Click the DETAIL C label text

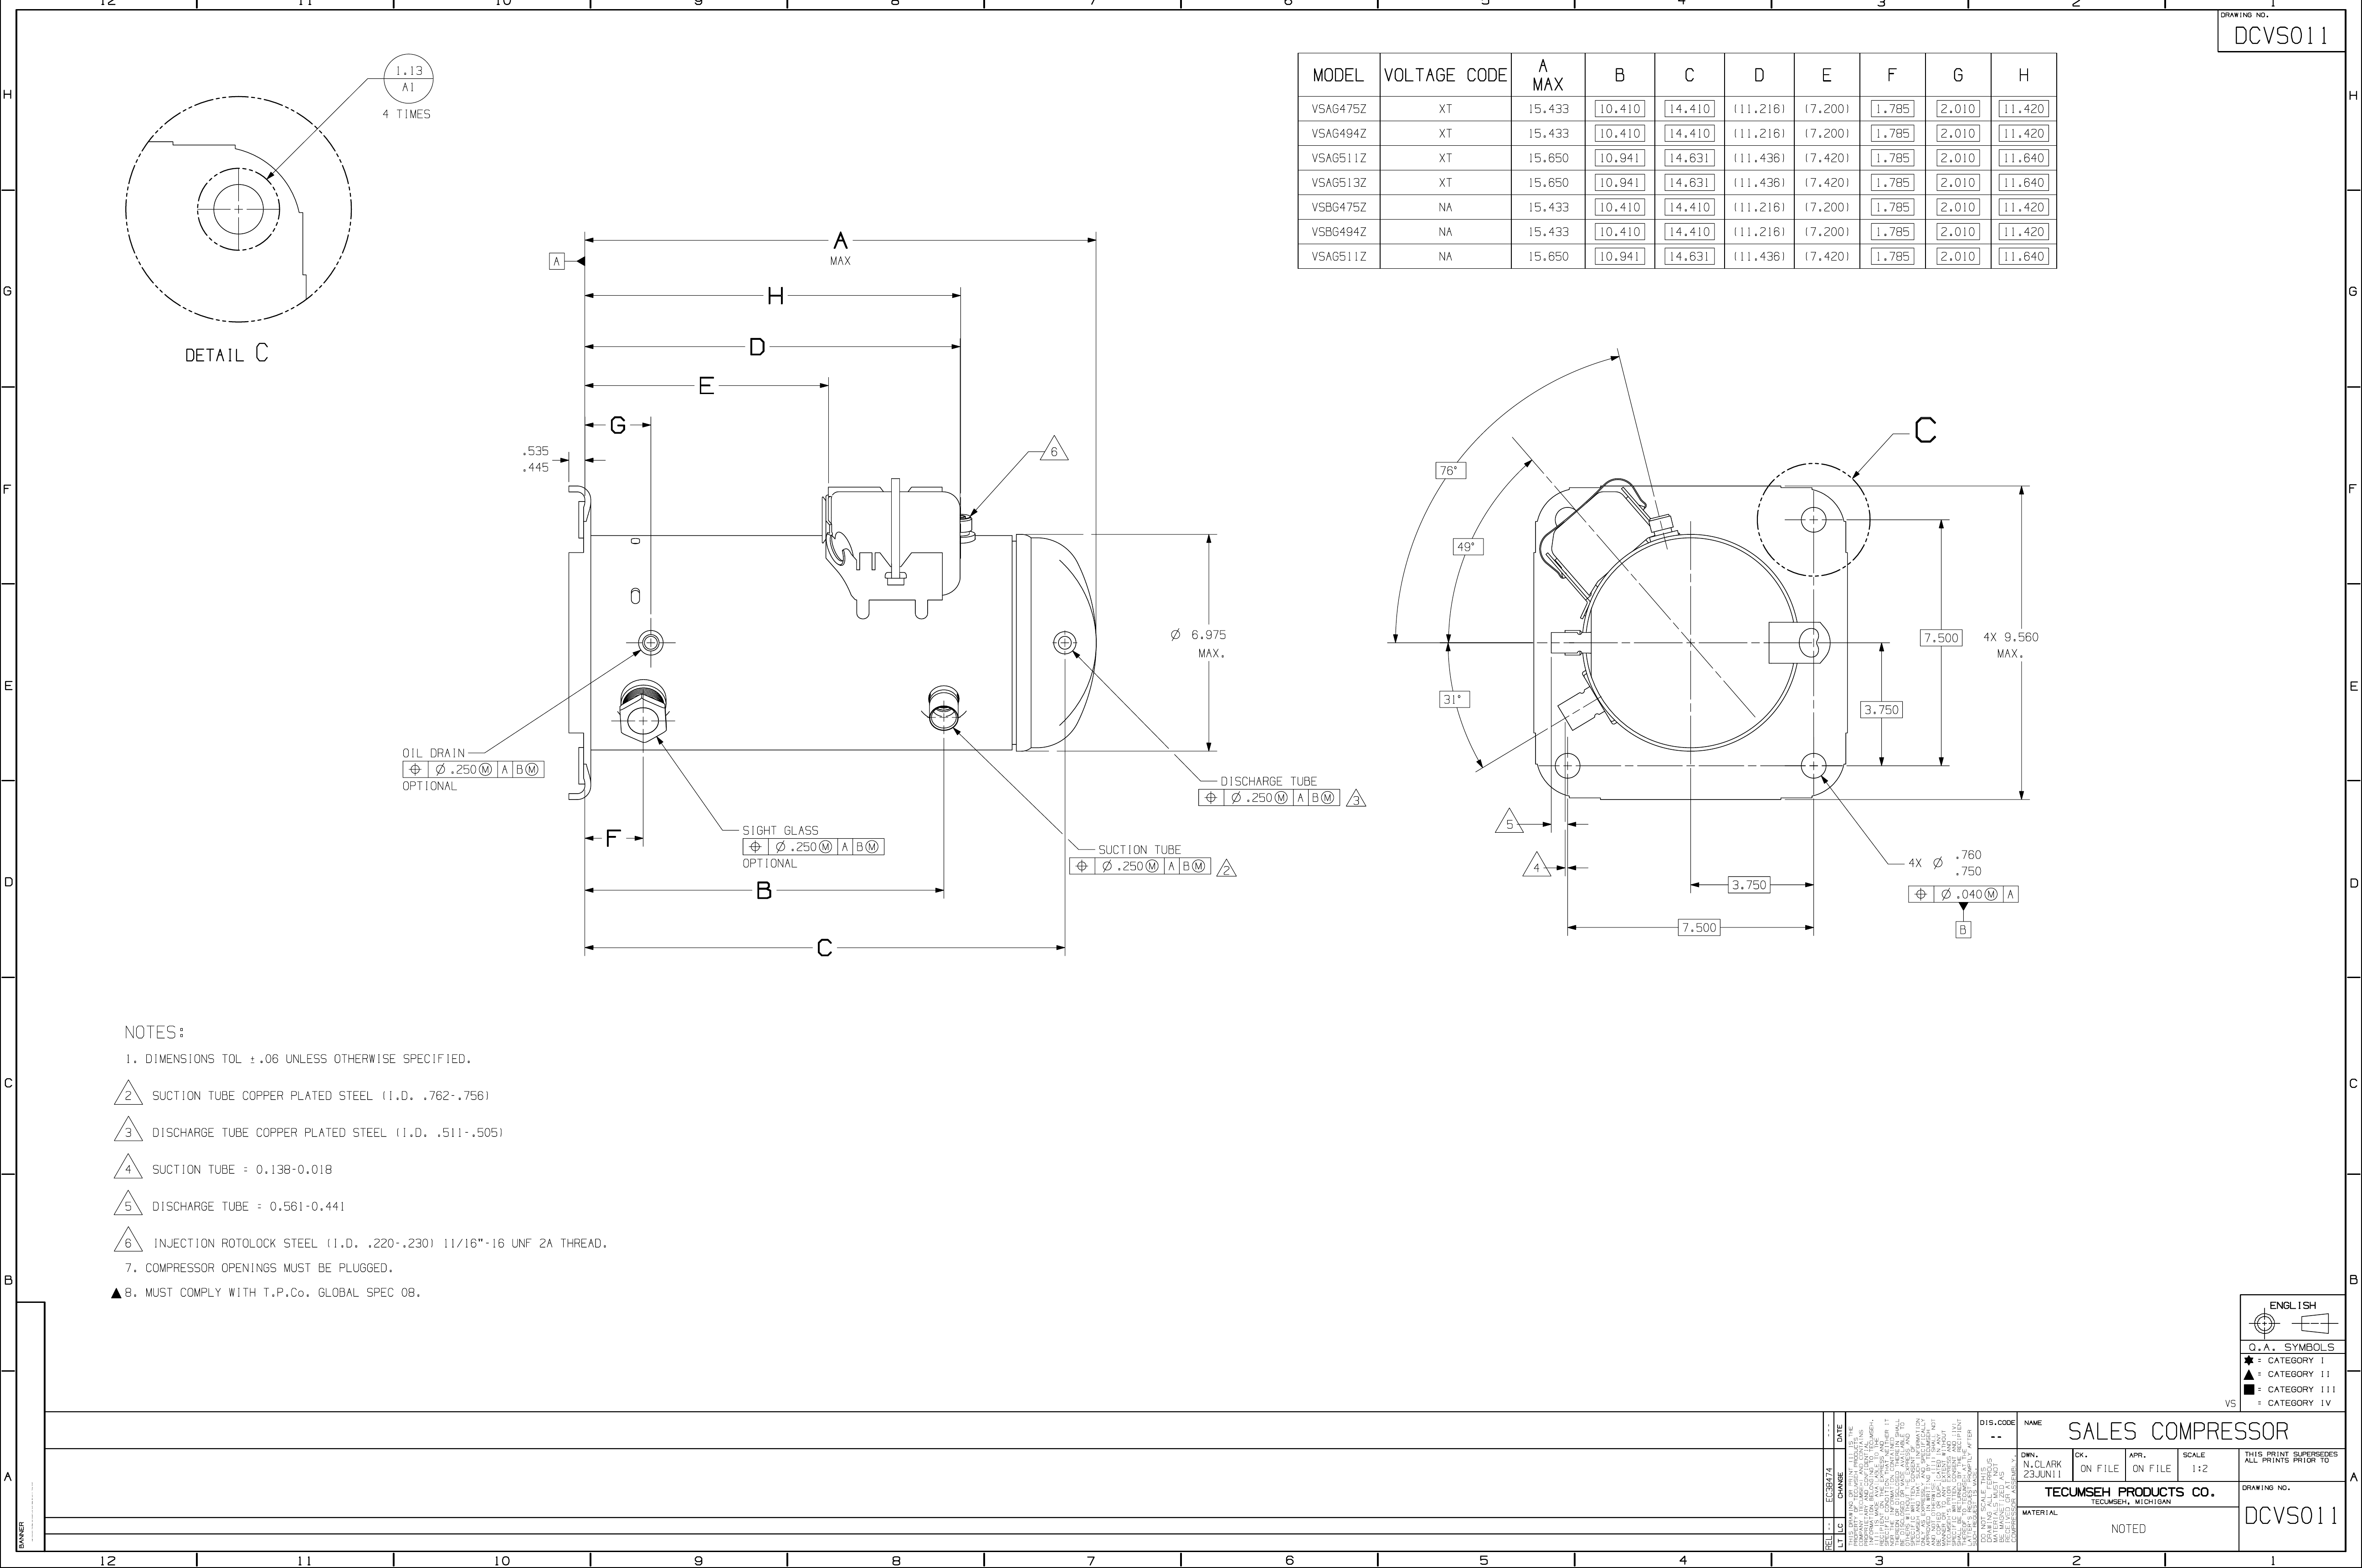click(226, 354)
